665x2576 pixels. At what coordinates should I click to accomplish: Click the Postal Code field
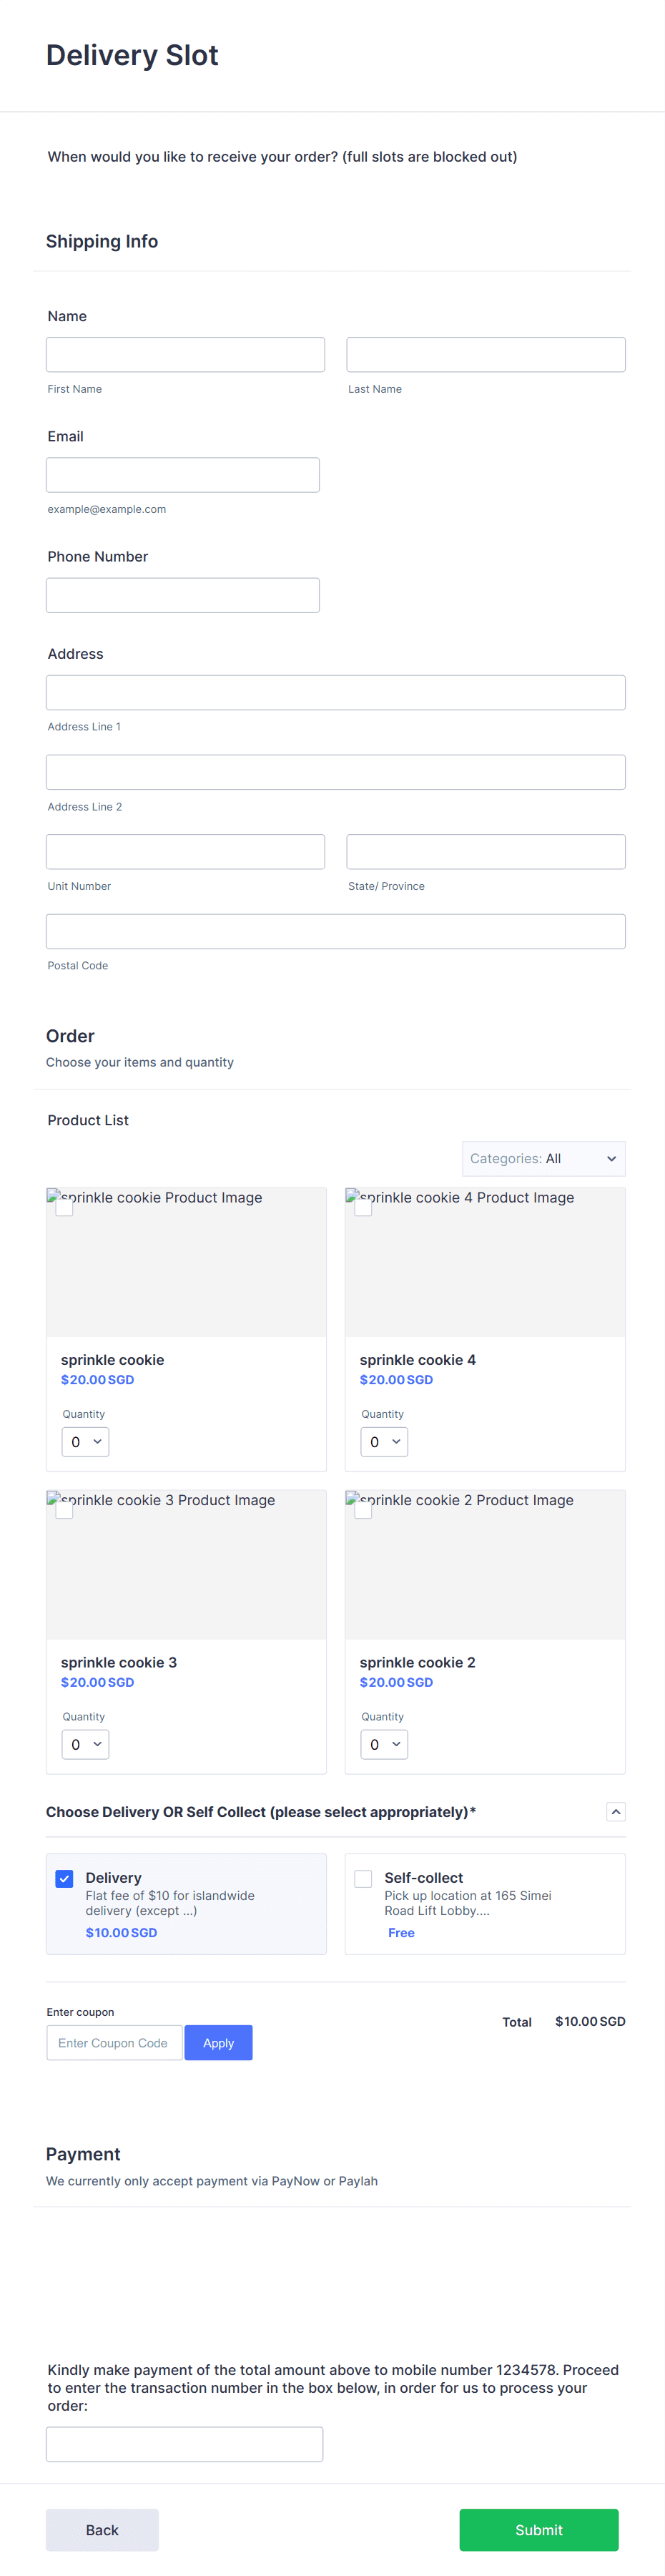click(x=335, y=930)
